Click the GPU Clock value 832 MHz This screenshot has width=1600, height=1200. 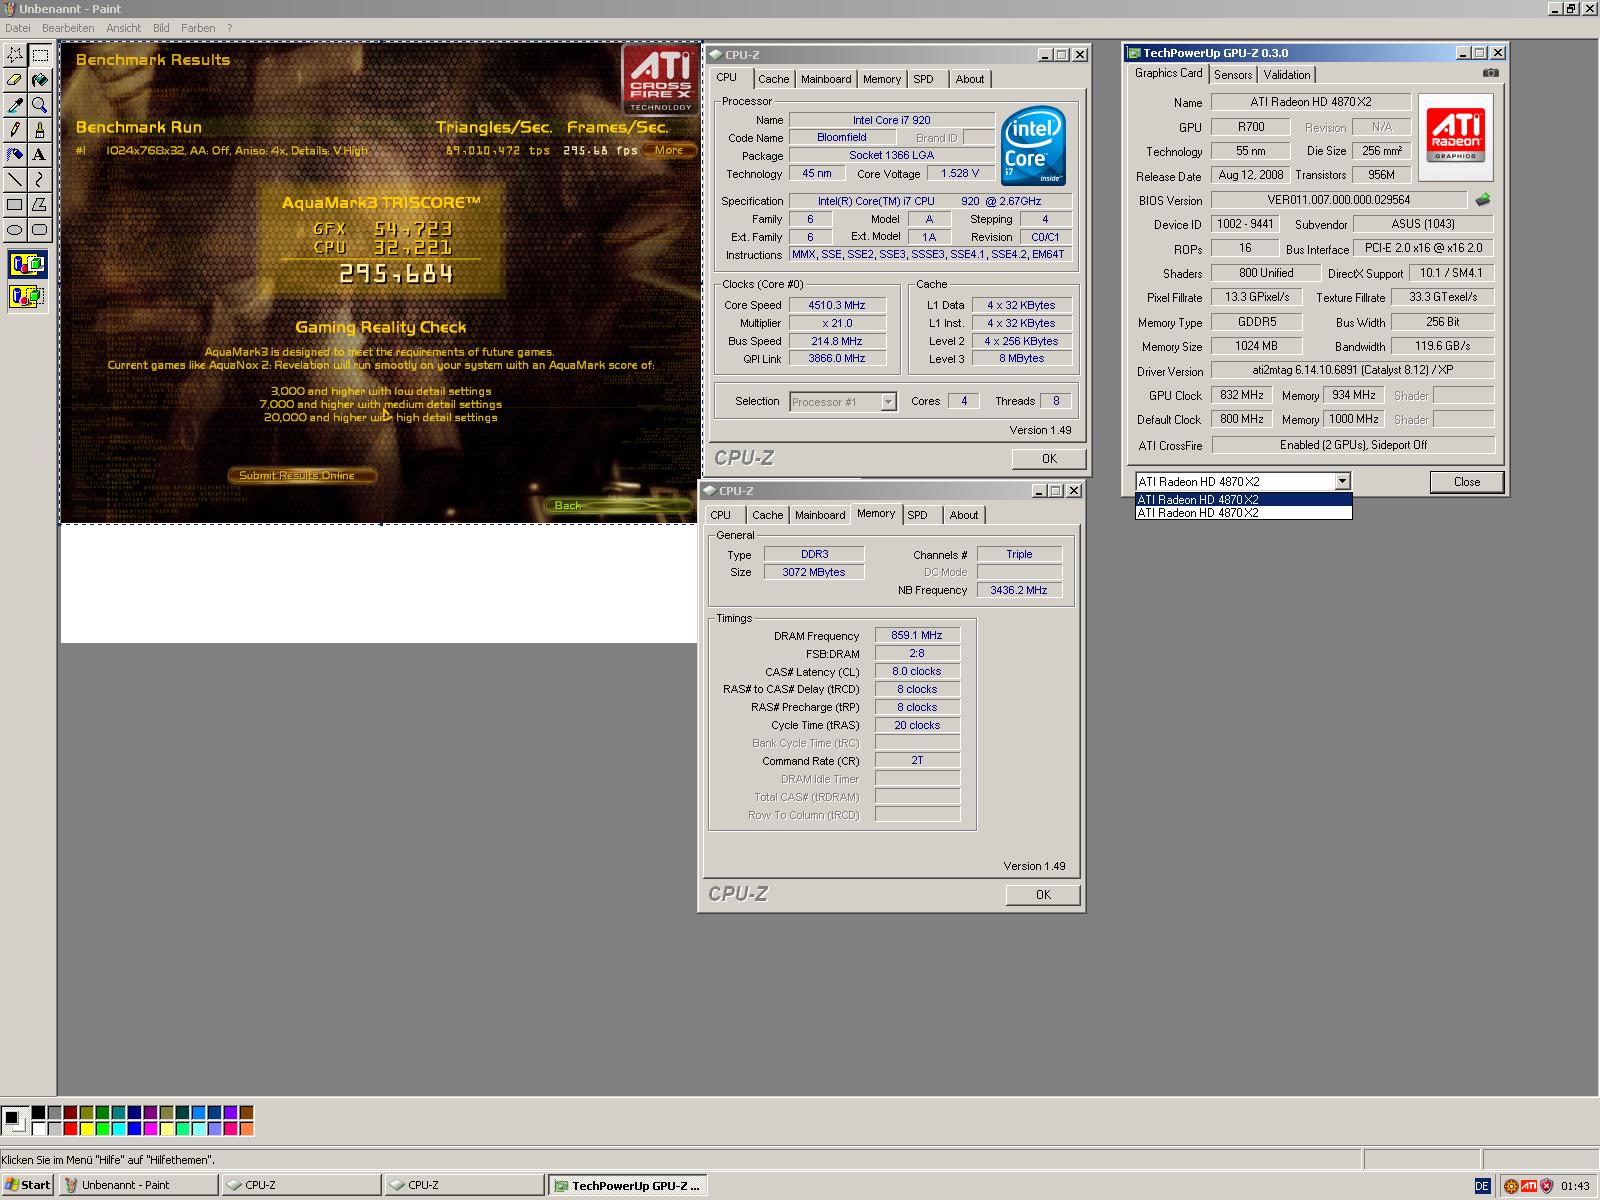(1241, 395)
